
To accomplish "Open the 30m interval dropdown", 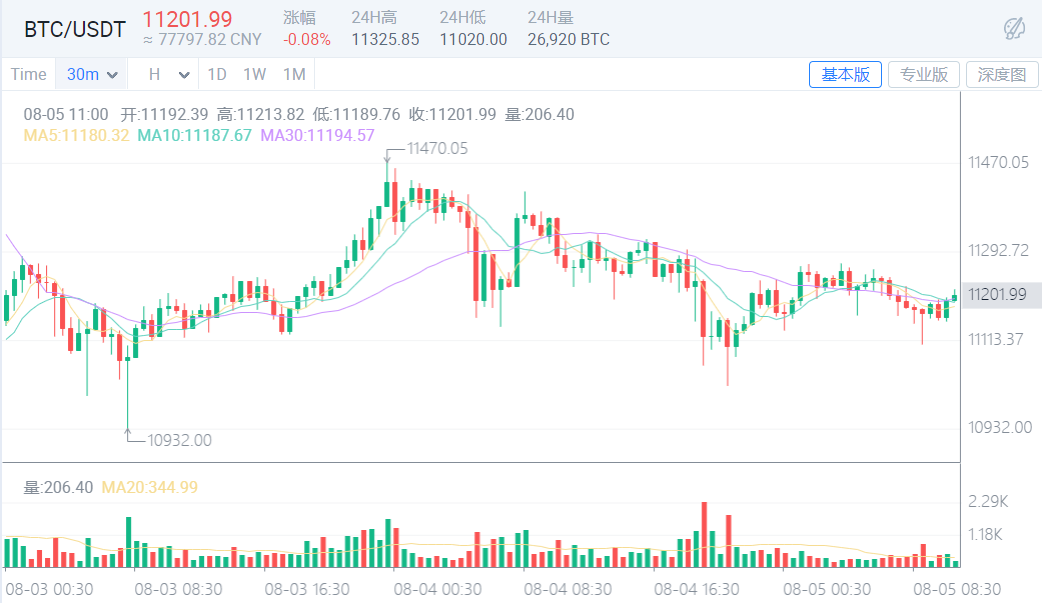I will (91, 74).
